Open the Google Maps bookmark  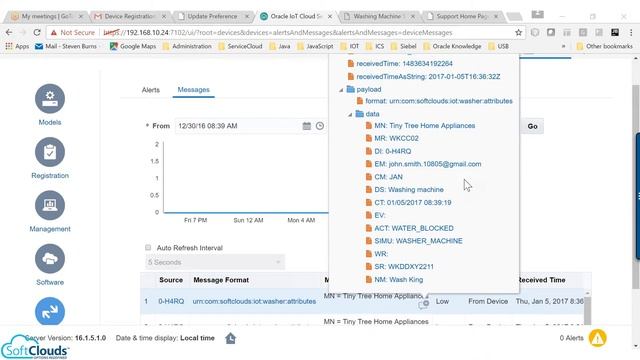click(133, 47)
